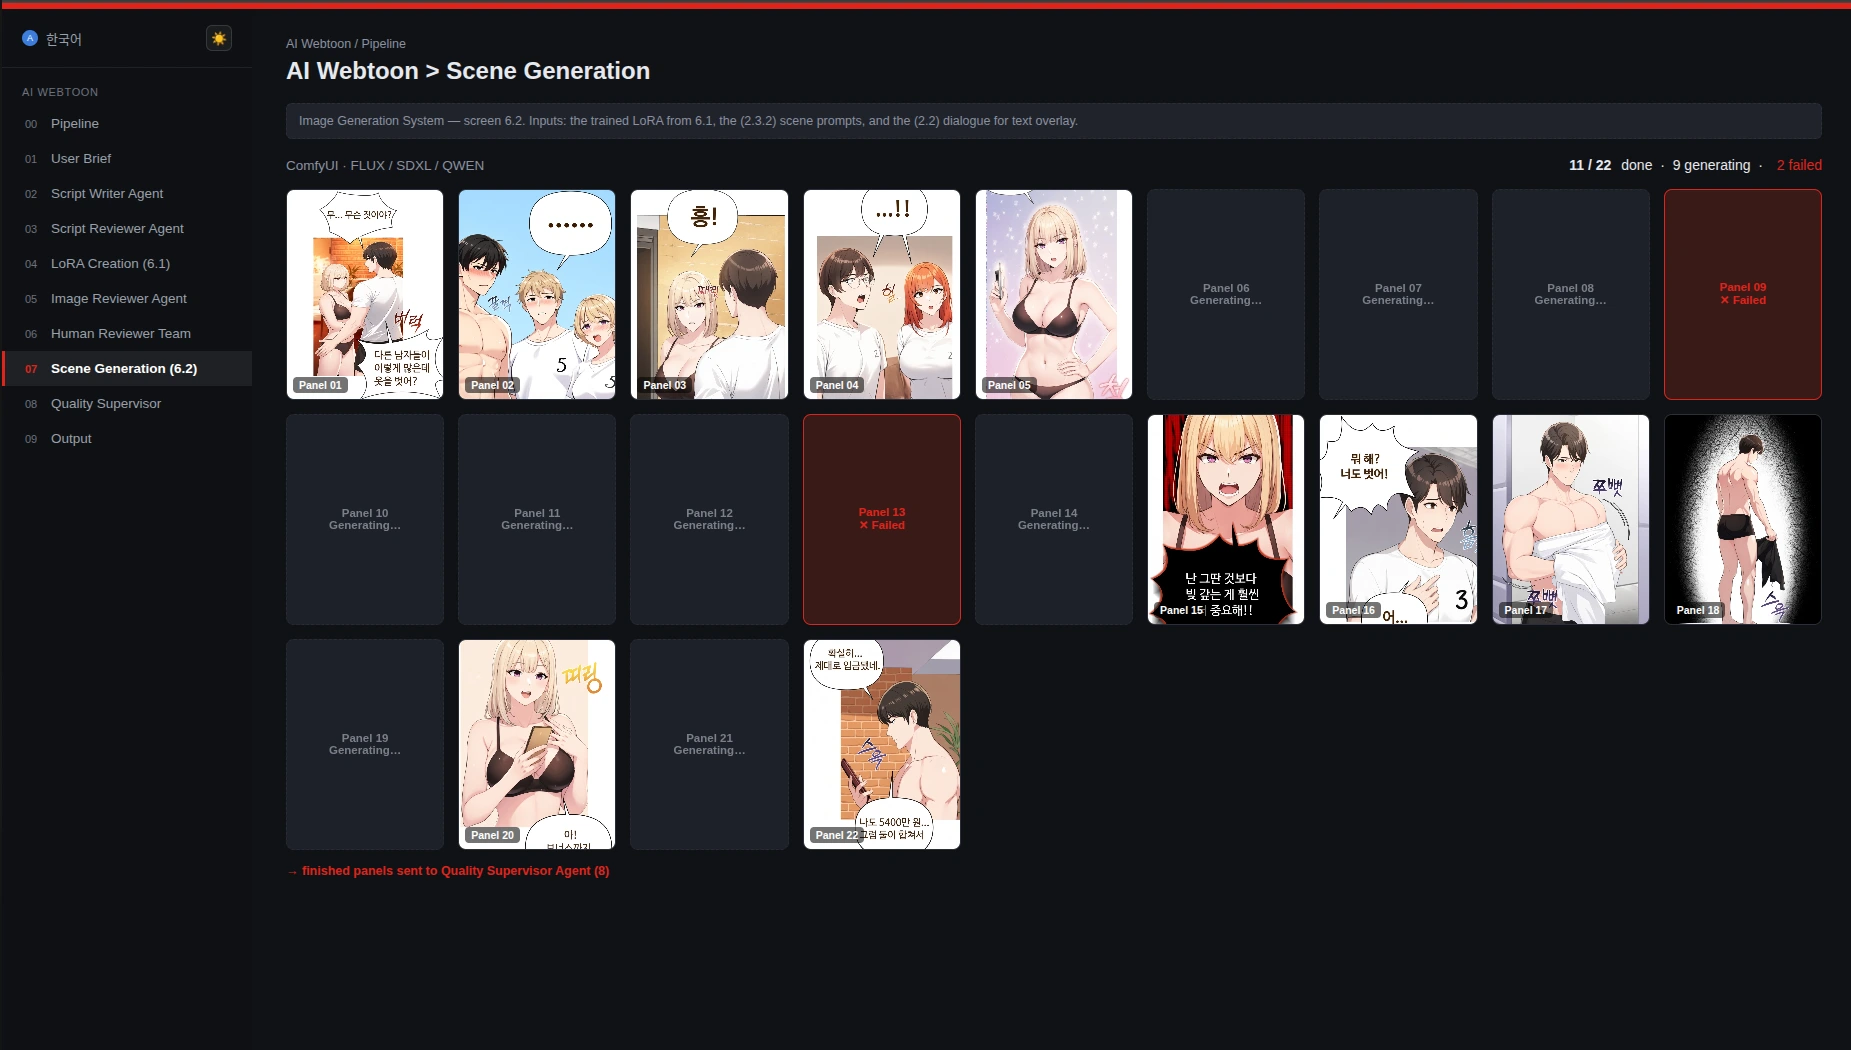This screenshot has height=1050, width=1851.
Task: View Panel 22 image
Action: [x=882, y=744]
